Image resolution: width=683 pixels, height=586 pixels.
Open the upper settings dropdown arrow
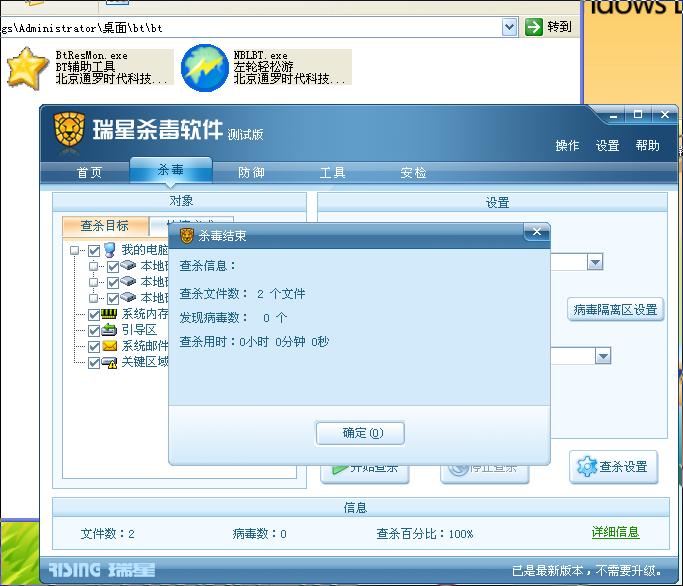tap(595, 262)
